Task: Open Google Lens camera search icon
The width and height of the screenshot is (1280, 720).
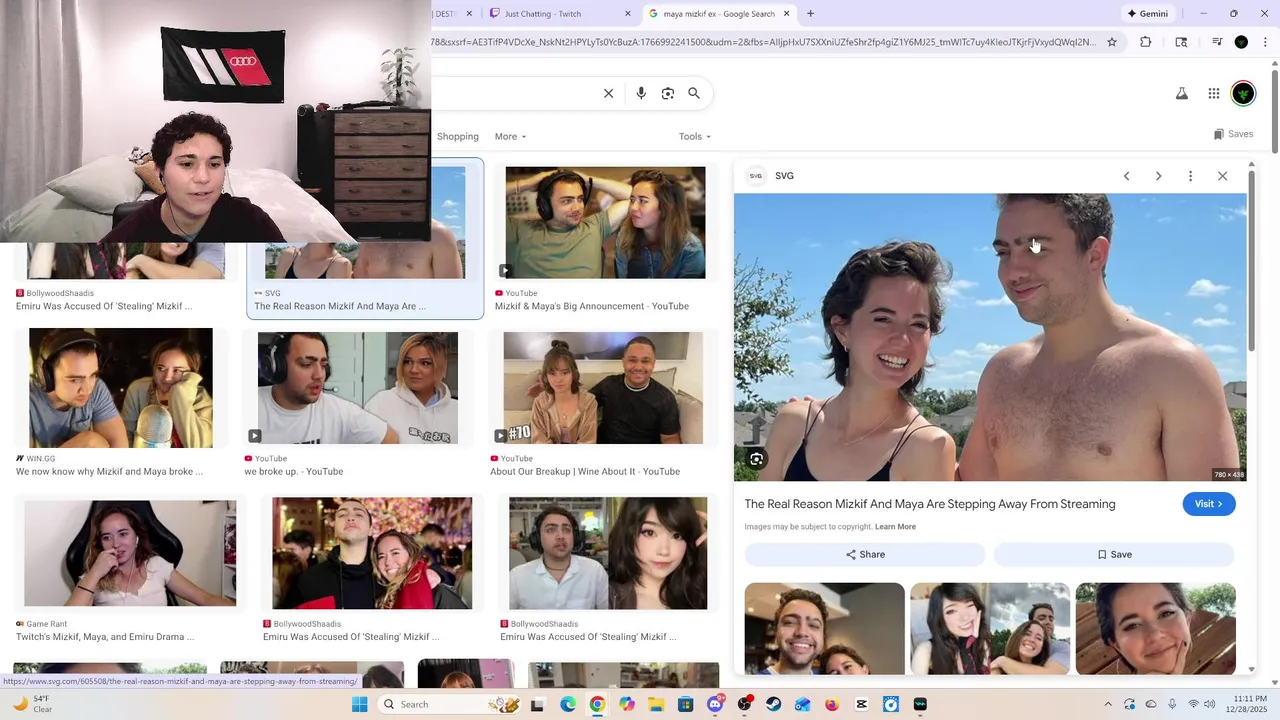Action: (668, 93)
